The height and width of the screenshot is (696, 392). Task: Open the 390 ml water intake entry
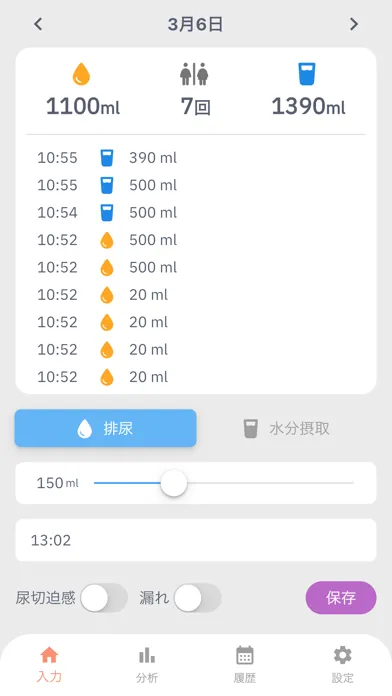tap(195, 158)
